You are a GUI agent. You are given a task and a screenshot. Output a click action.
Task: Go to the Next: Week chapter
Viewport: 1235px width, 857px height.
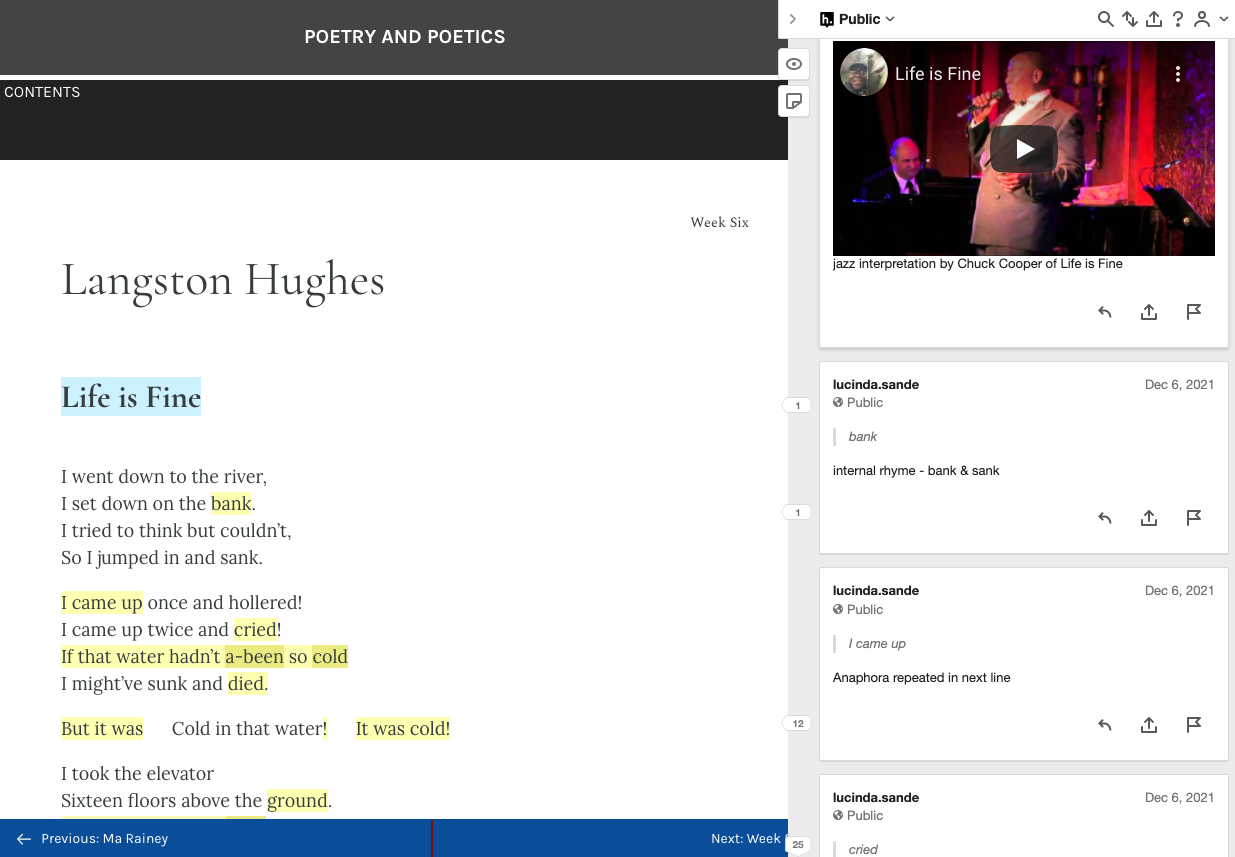(746, 838)
